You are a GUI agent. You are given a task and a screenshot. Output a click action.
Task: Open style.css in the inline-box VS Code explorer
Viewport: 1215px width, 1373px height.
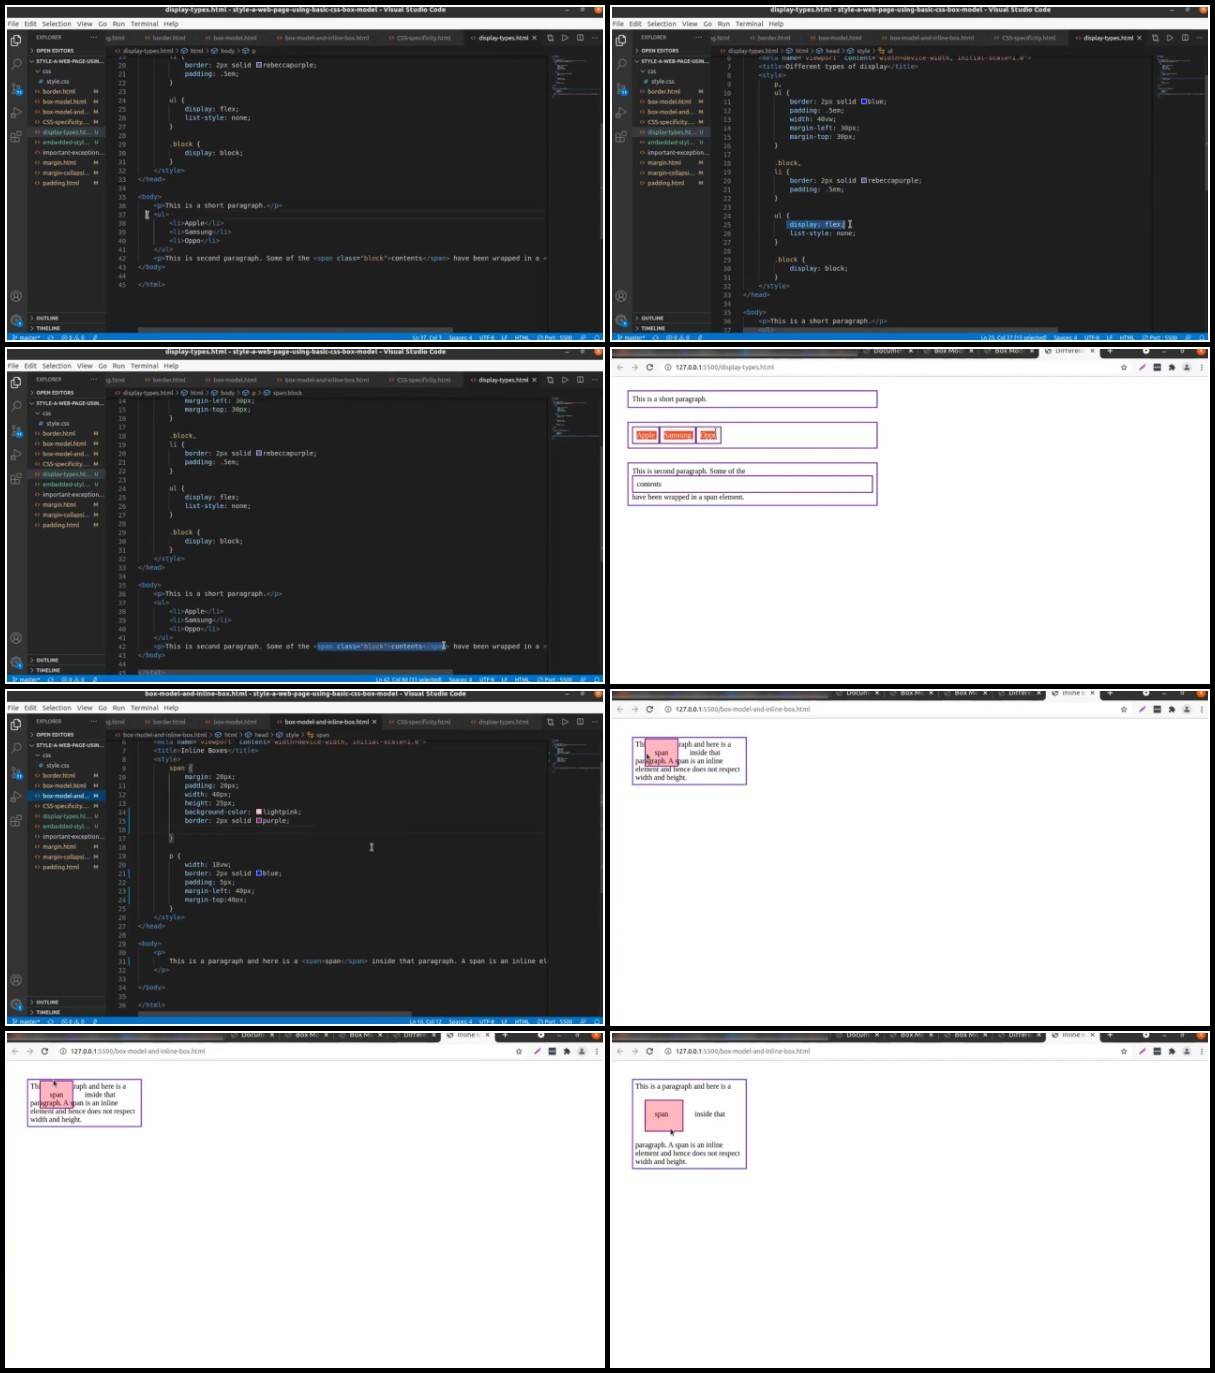click(58, 765)
